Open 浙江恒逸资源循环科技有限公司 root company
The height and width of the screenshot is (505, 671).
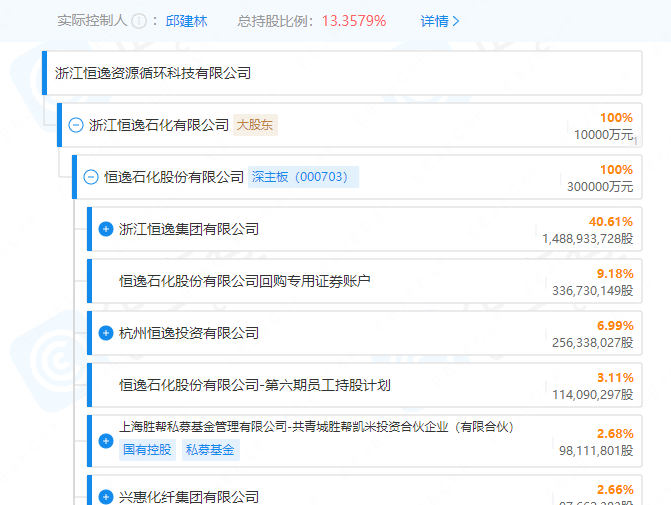point(153,73)
